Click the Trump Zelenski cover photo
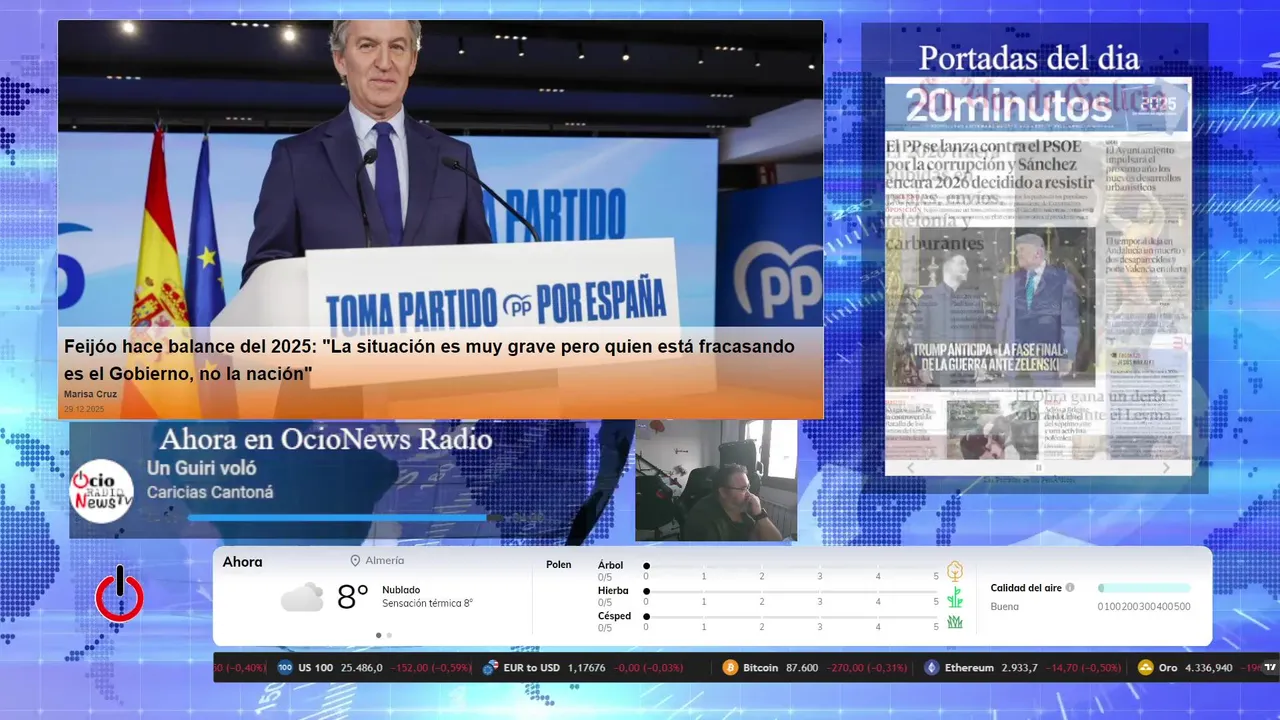The width and height of the screenshot is (1280, 720). 991,307
